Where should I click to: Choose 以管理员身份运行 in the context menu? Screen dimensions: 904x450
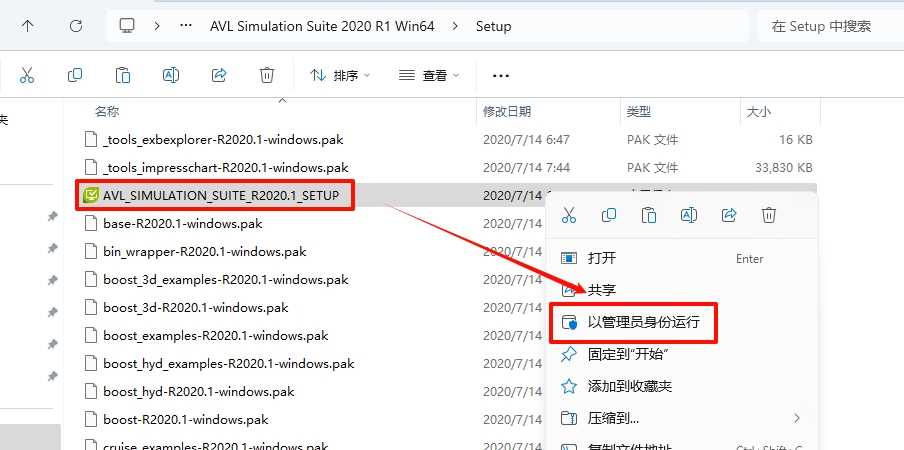(x=682, y=322)
